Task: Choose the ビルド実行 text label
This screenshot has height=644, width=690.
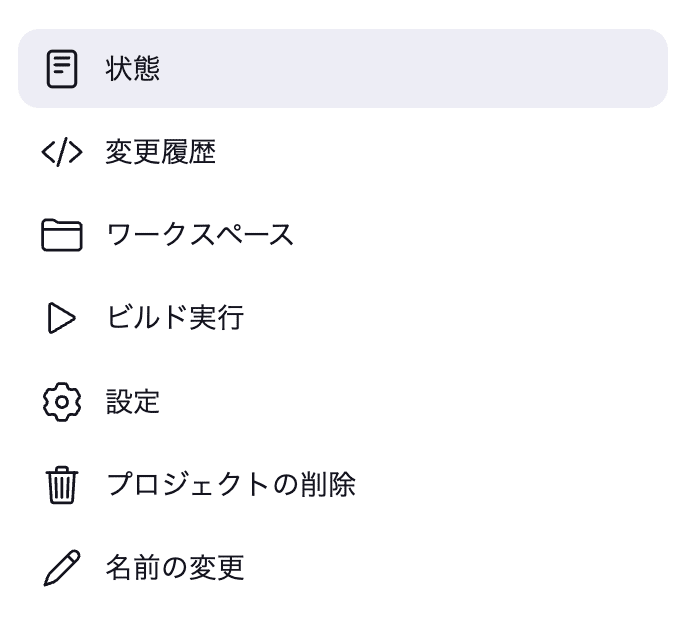Action: pos(175,318)
